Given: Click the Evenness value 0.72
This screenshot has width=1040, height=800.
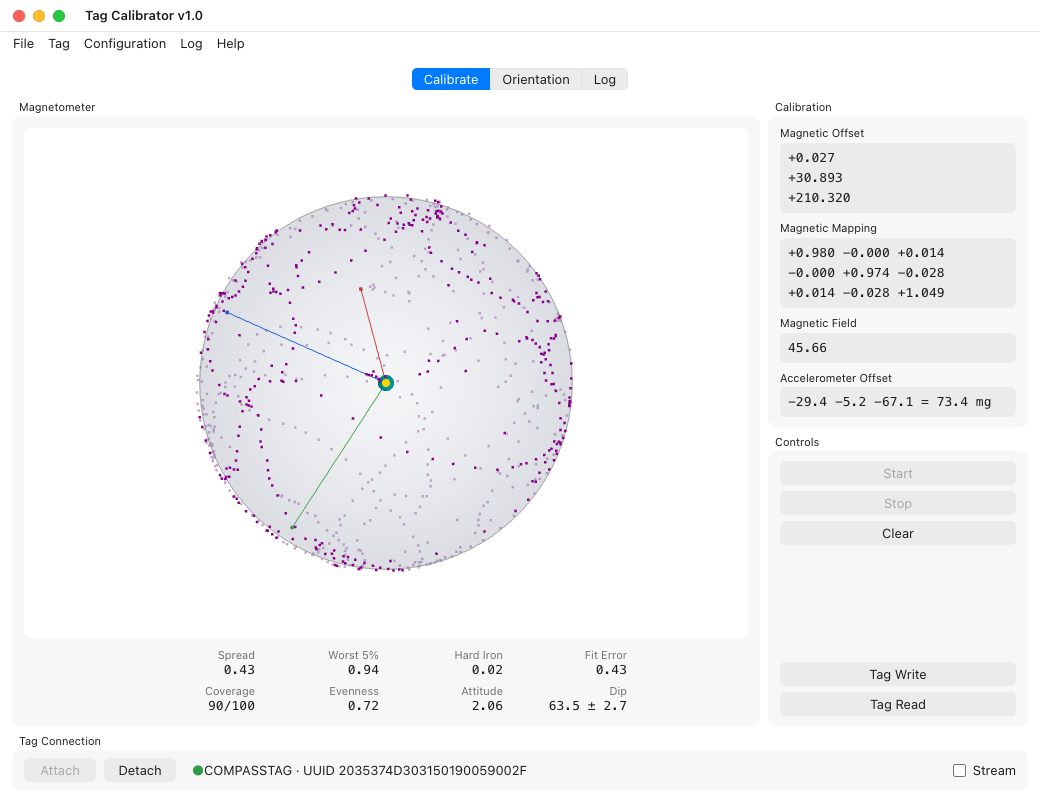Looking at the screenshot, I should click(x=363, y=706).
